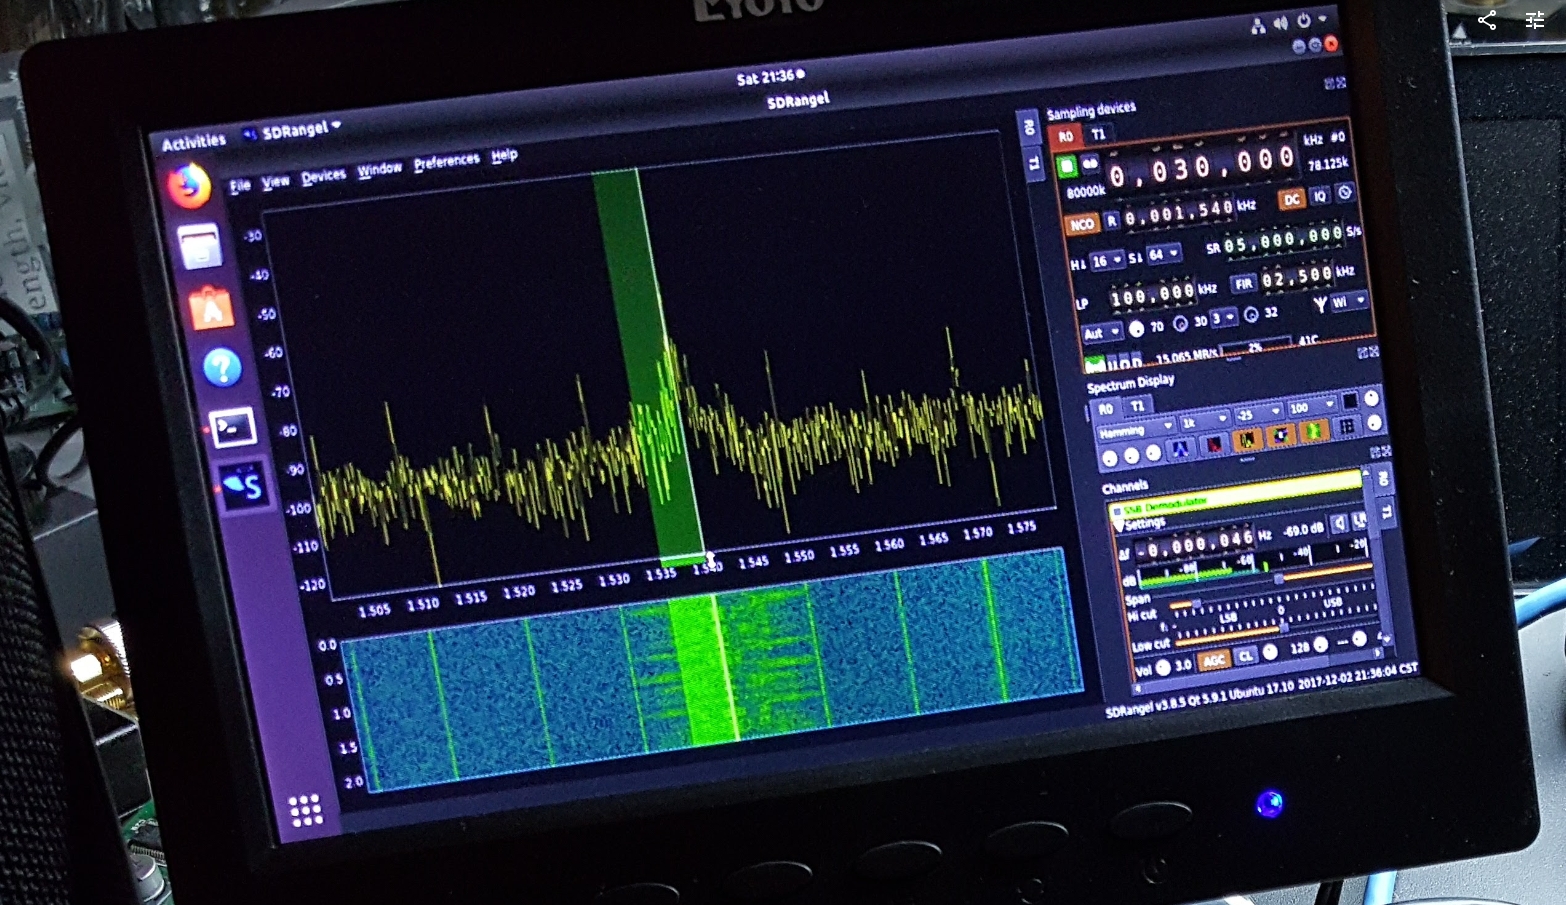
Task: Toggle the DC correction button
Action: click(x=1292, y=200)
